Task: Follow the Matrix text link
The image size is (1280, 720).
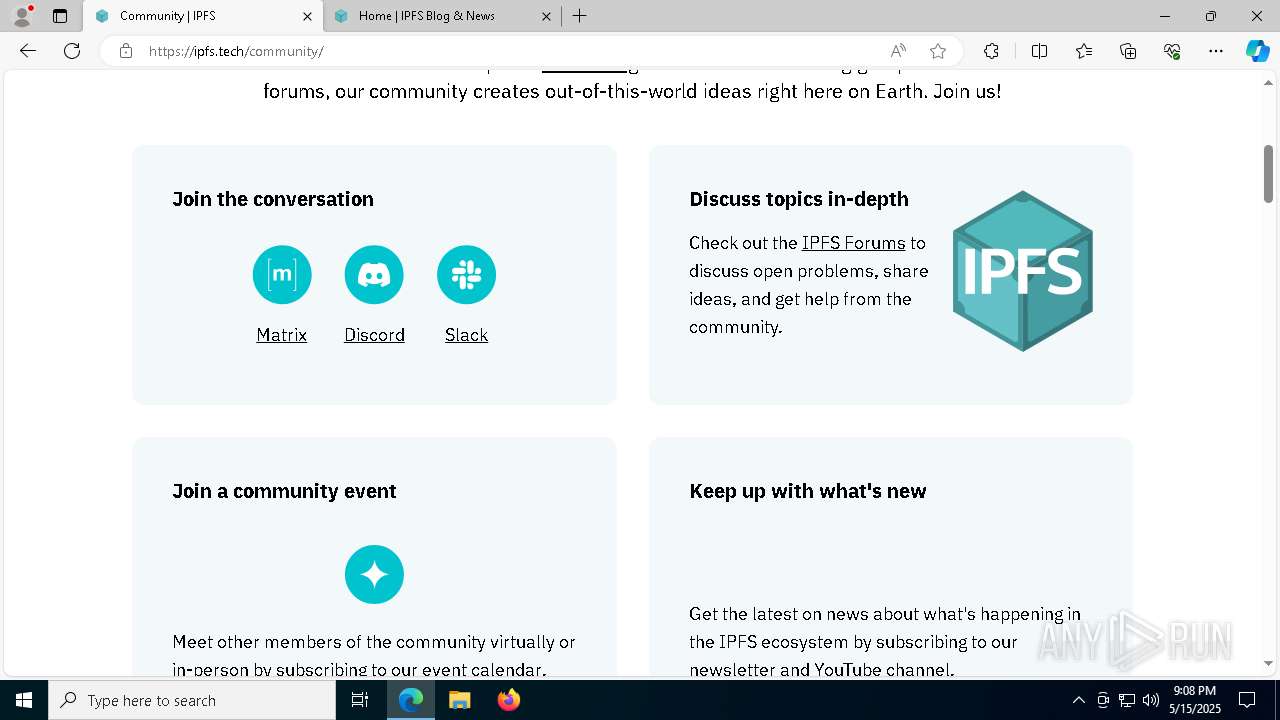Action: (282, 335)
